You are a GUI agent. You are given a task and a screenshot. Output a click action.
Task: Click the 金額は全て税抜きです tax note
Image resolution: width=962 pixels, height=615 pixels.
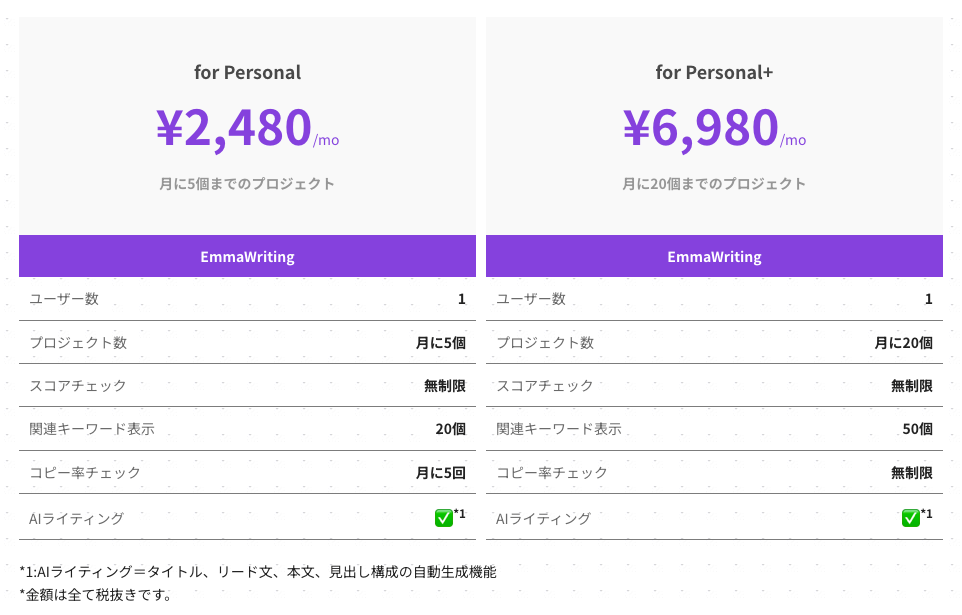point(95,595)
